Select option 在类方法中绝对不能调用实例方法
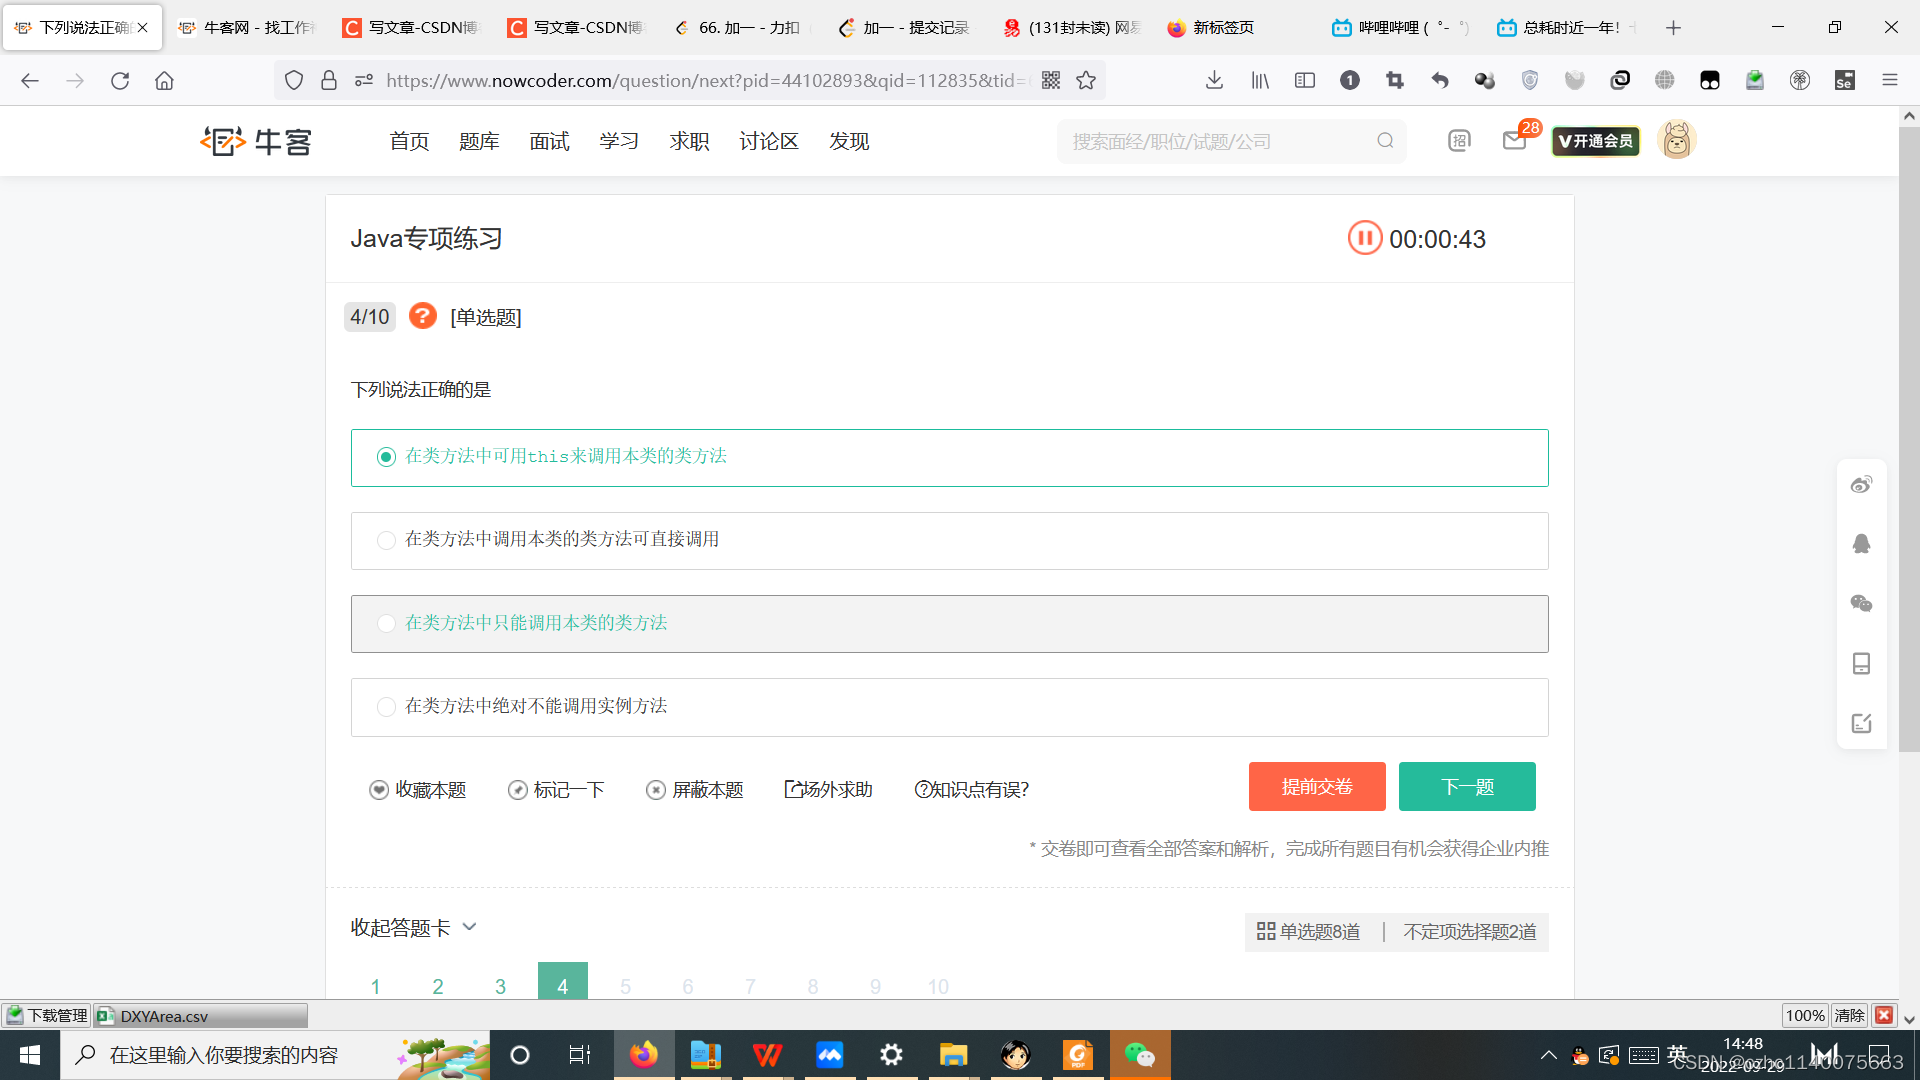This screenshot has width=1920, height=1080. [x=949, y=707]
